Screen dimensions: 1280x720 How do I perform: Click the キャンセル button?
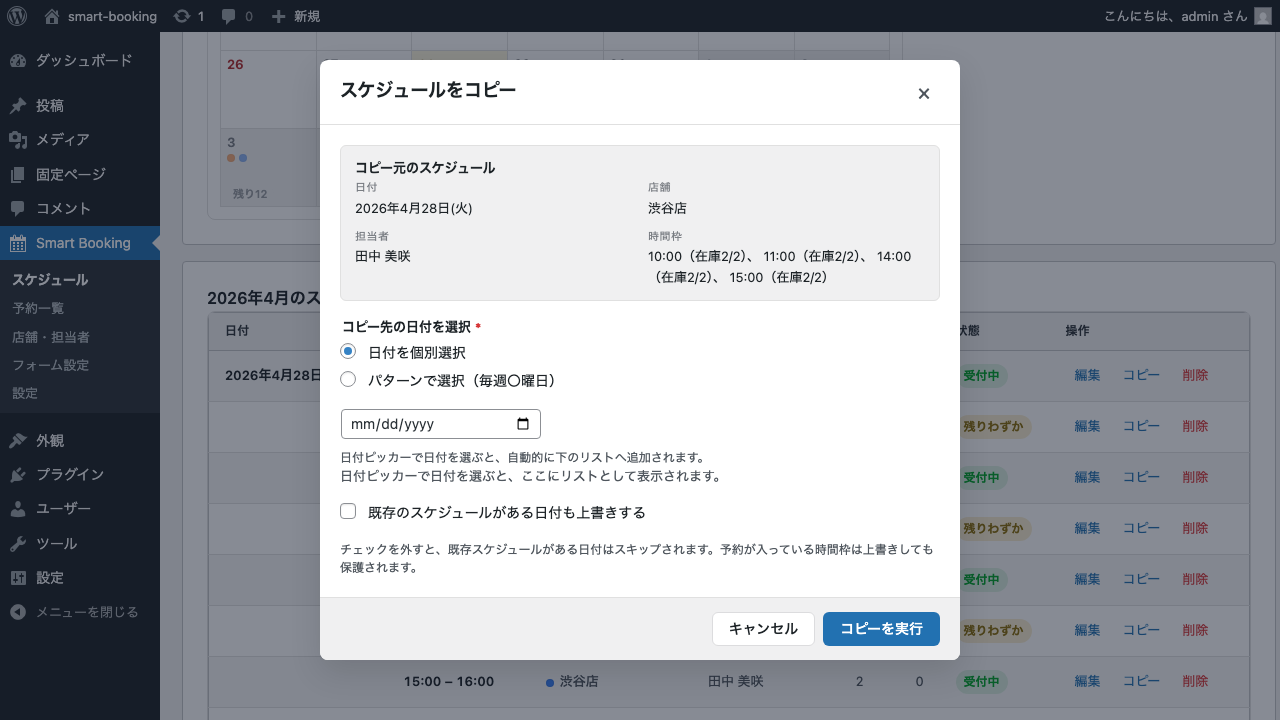click(x=763, y=629)
